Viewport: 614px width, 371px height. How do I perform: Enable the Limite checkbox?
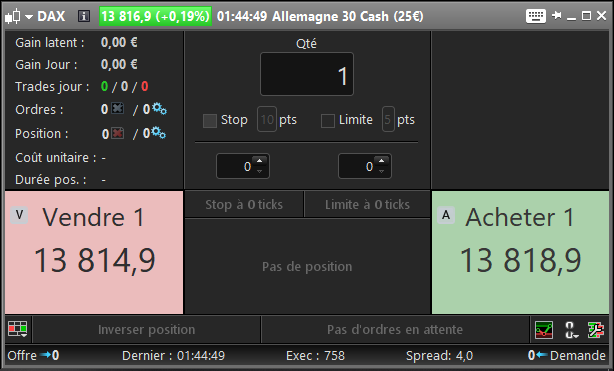click(x=327, y=121)
